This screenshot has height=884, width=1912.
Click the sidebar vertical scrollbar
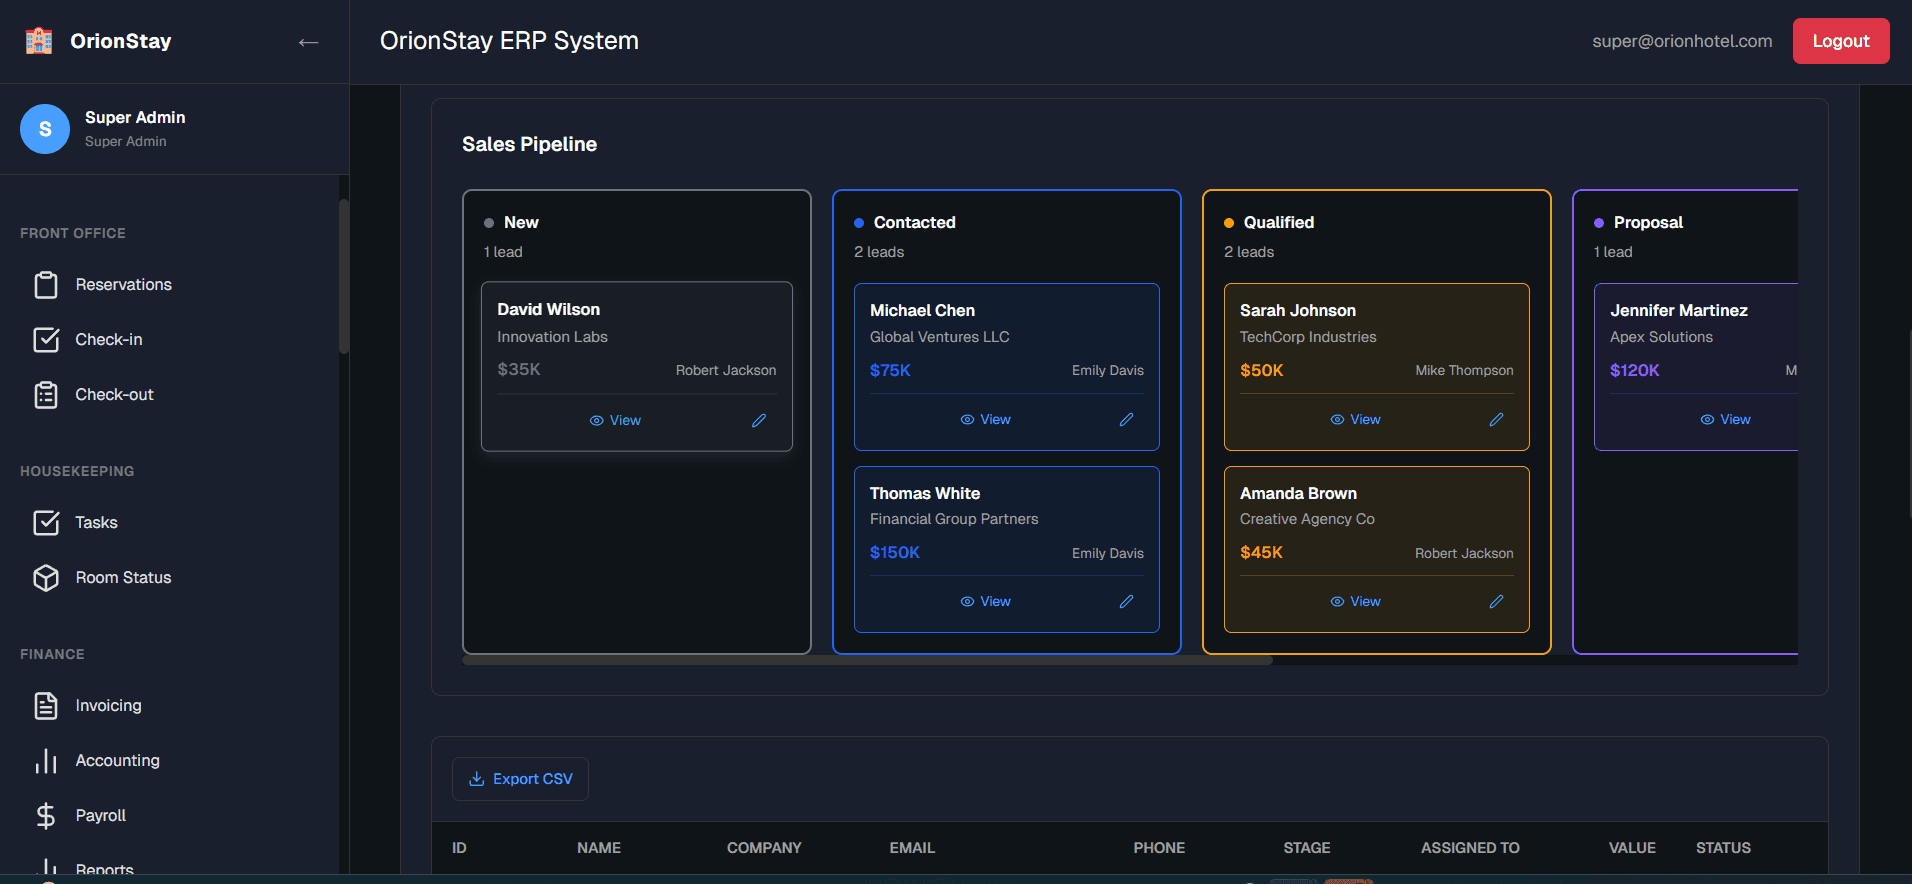pyautogui.click(x=344, y=277)
